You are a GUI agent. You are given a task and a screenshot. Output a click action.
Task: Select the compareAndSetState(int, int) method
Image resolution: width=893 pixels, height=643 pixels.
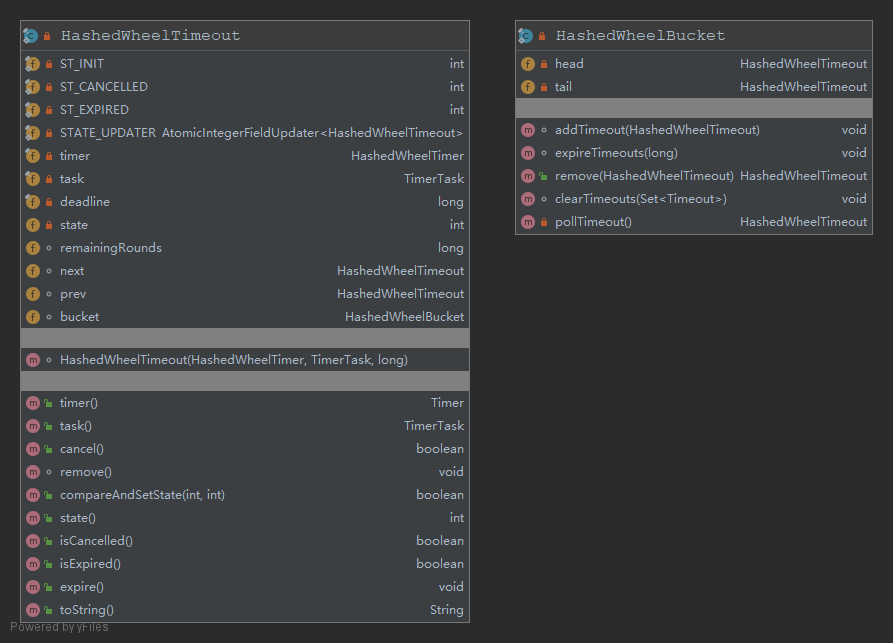coord(142,495)
